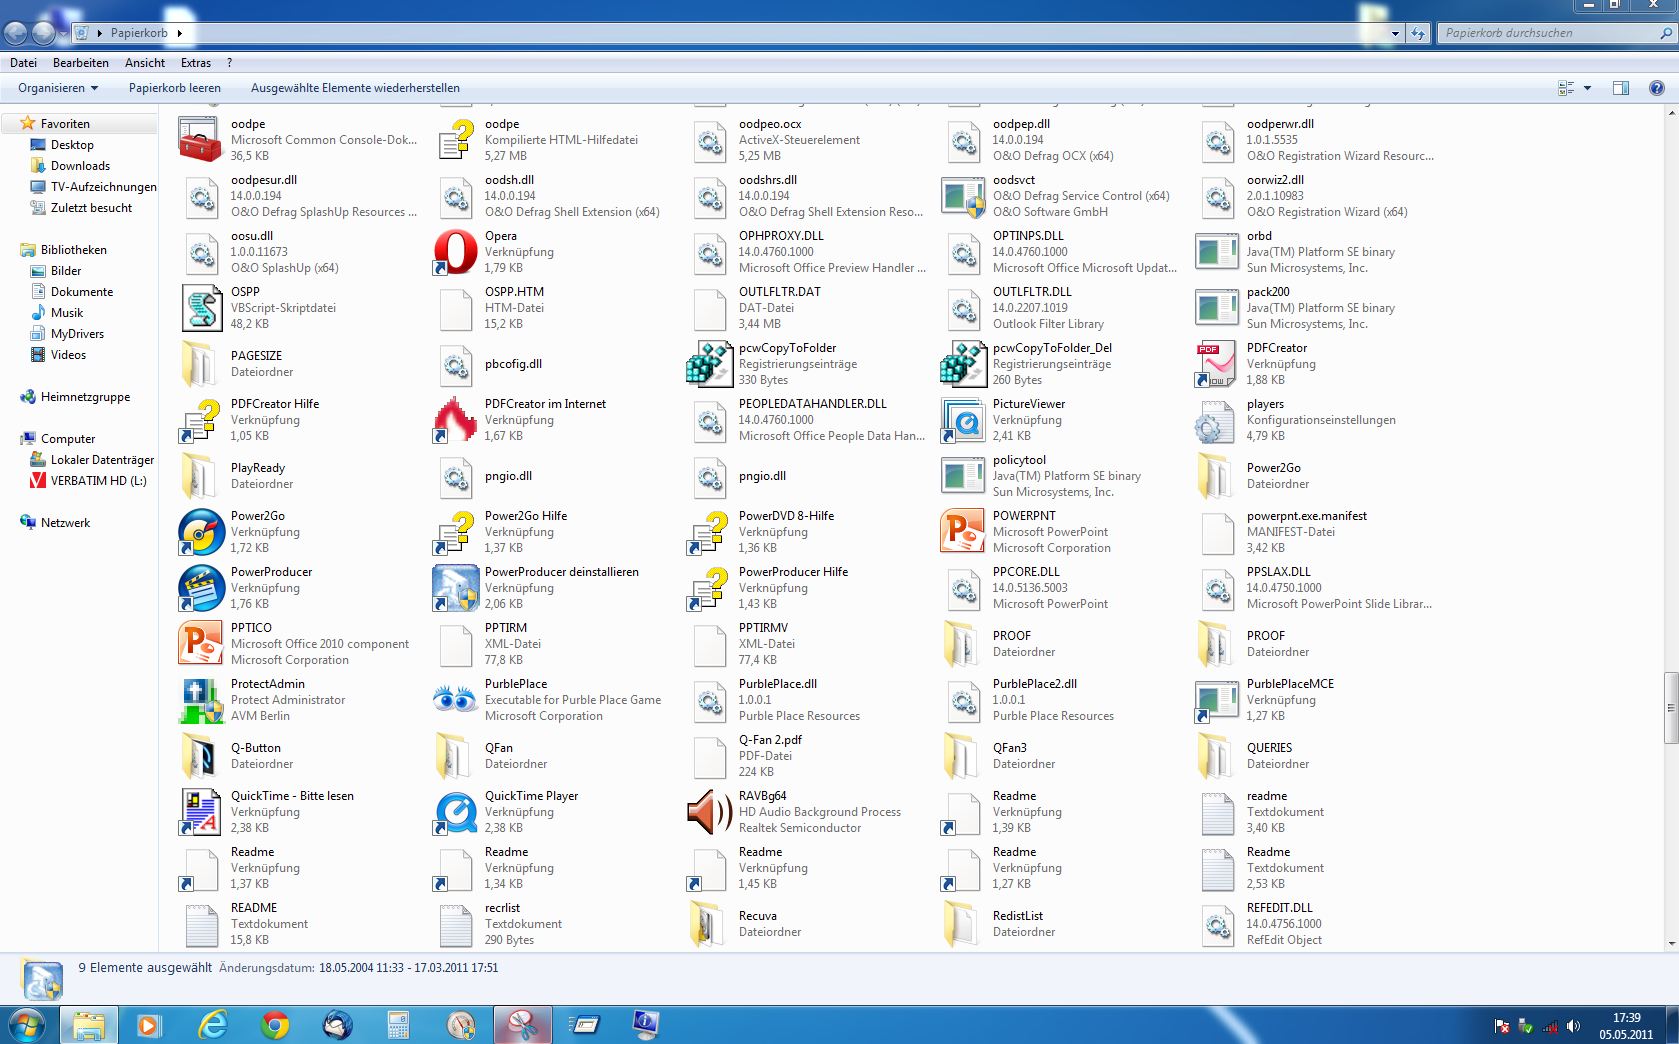The width and height of the screenshot is (1679, 1044).
Task: Select the PictureViewer shortcut icon
Action: (x=964, y=420)
